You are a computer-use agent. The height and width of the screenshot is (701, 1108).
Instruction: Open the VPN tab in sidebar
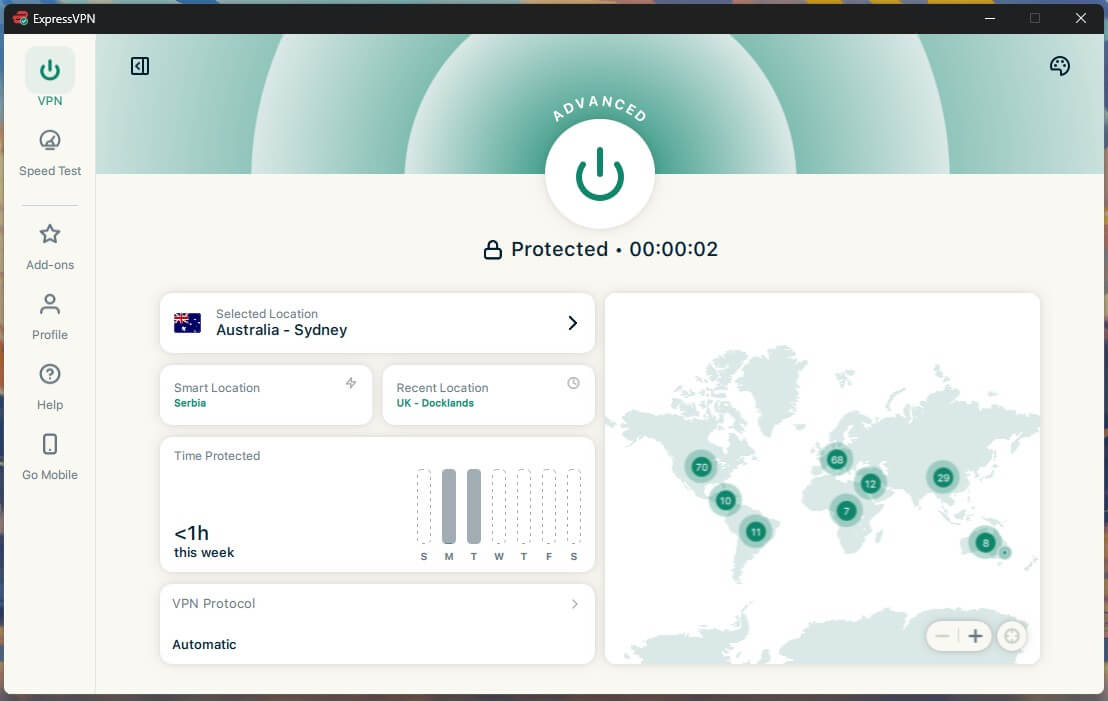coord(49,78)
